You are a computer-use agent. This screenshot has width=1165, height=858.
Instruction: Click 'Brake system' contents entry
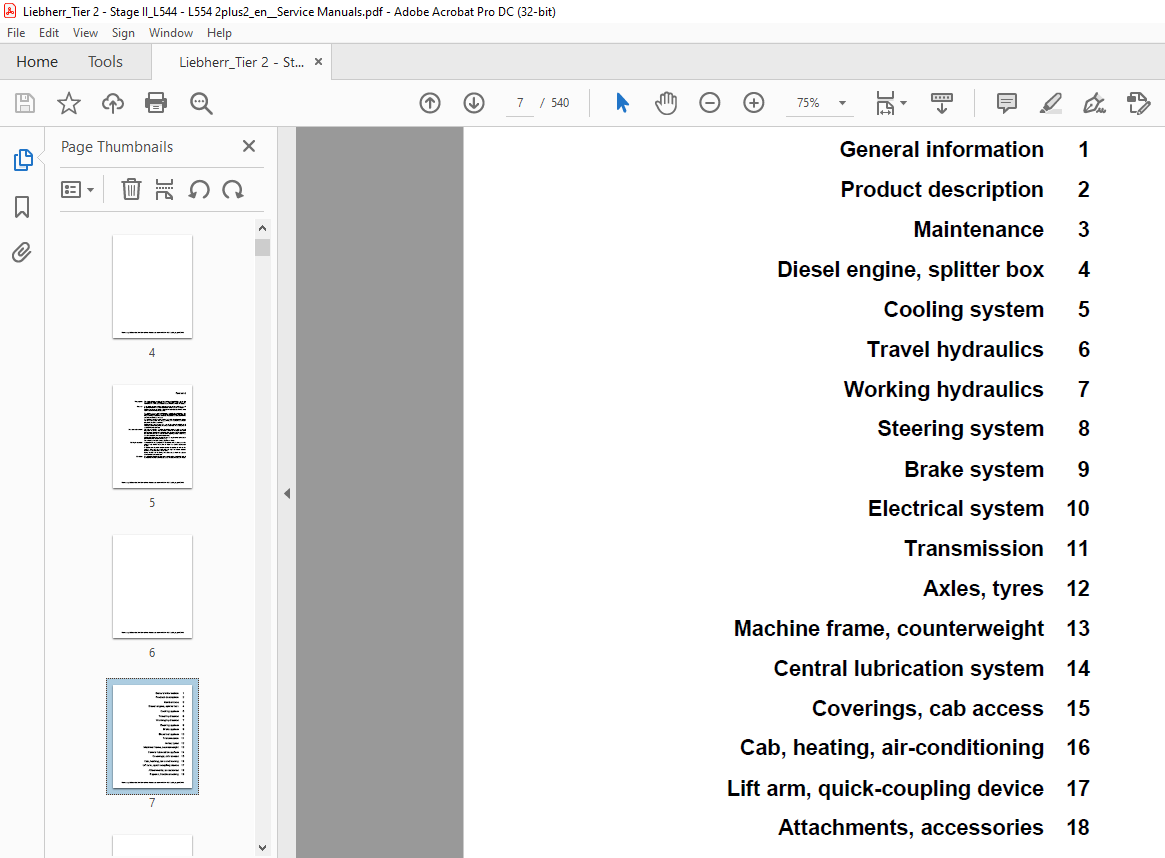(973, 469)
